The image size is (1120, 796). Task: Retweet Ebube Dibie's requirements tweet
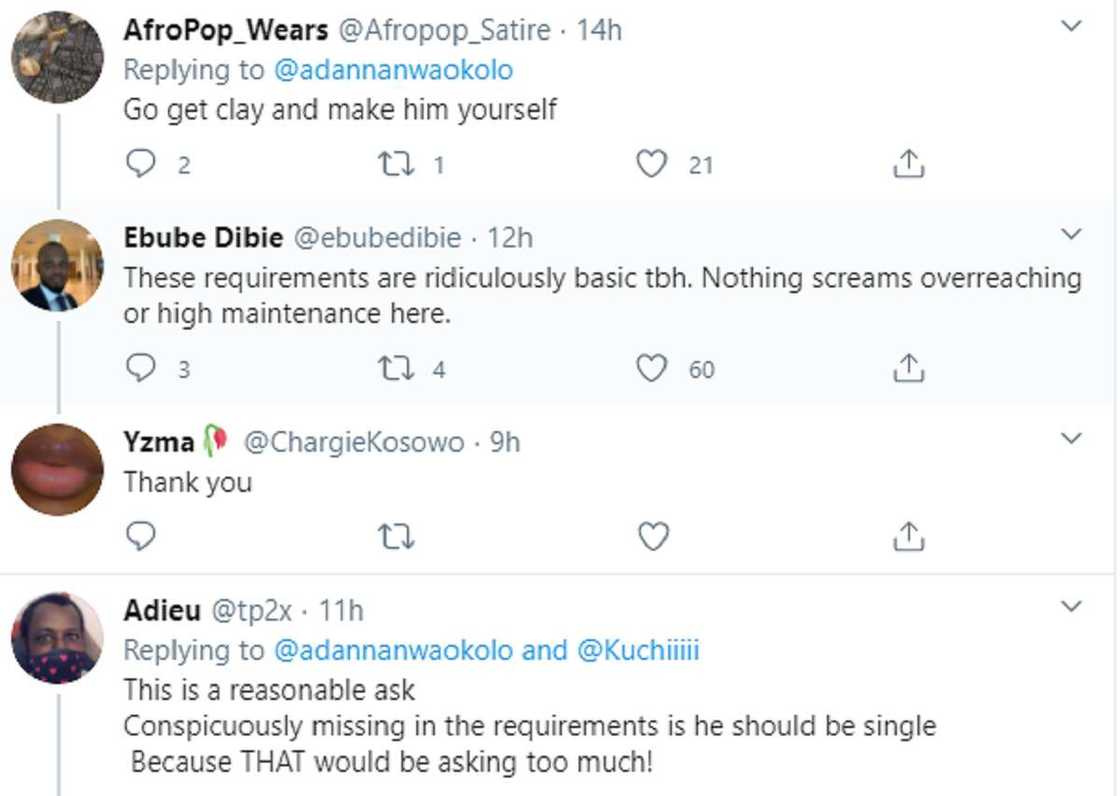[x=398, y=370]
